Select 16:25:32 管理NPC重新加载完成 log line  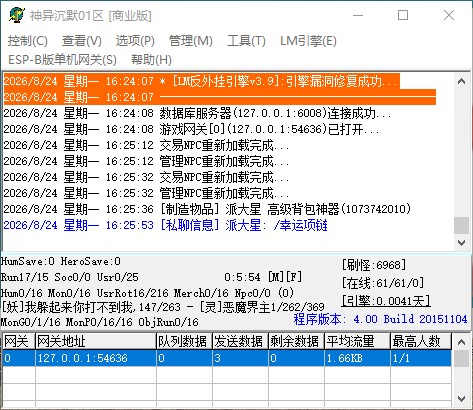click(146, 193)
